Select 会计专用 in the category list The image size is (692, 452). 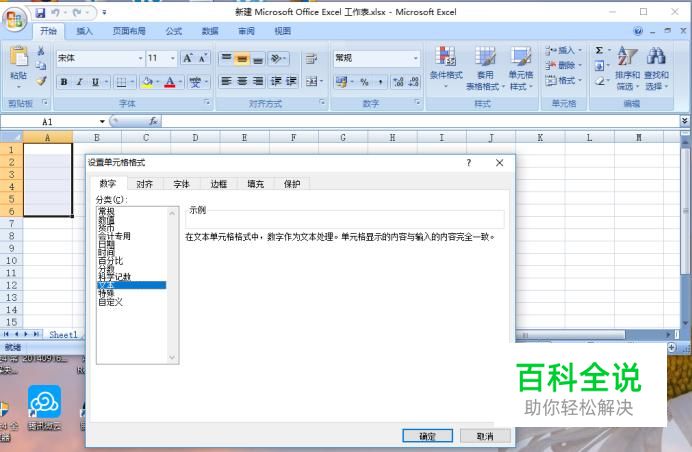[132, 236]
